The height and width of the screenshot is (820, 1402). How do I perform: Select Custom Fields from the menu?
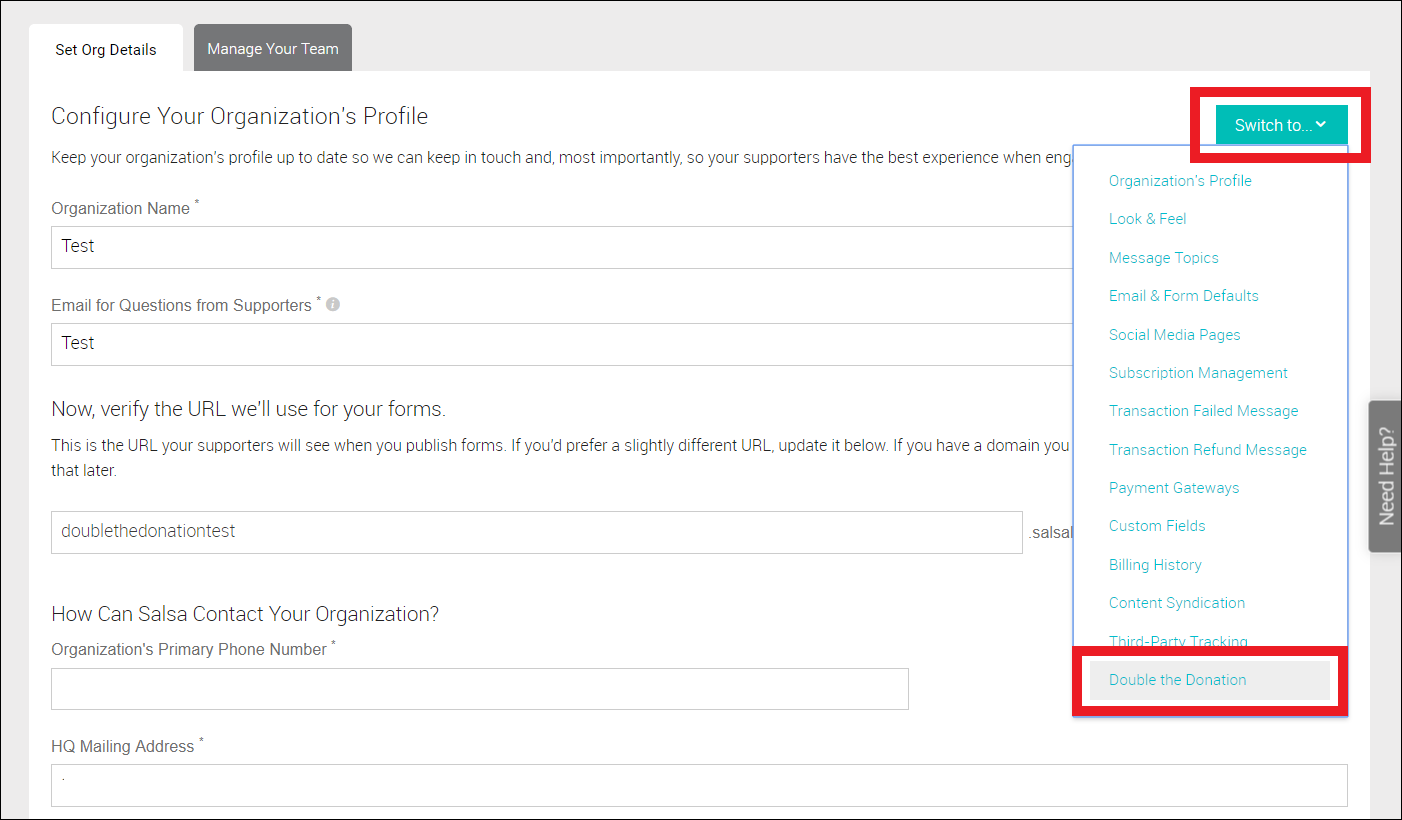click(1157, 525)
